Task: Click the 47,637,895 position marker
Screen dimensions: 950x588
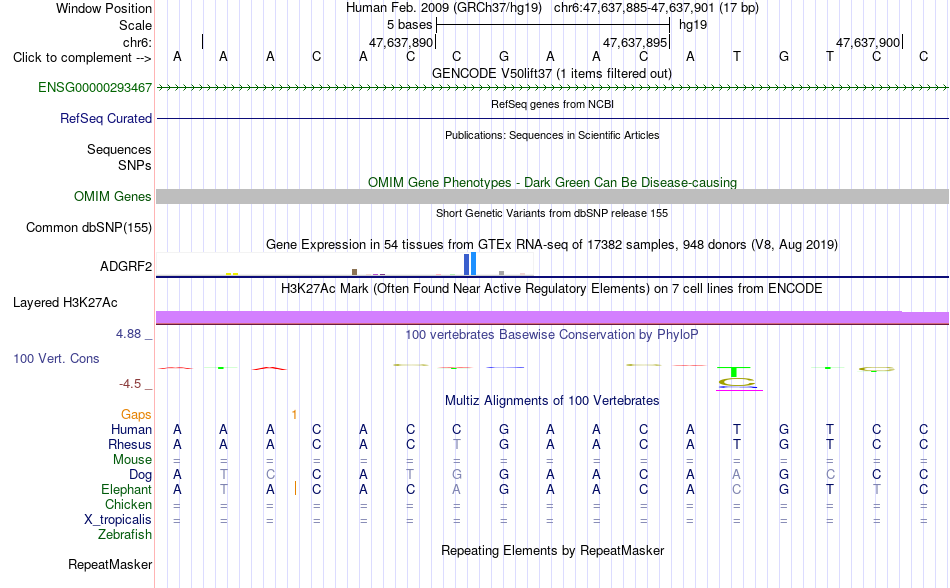Action: click(x=635, y=42)
